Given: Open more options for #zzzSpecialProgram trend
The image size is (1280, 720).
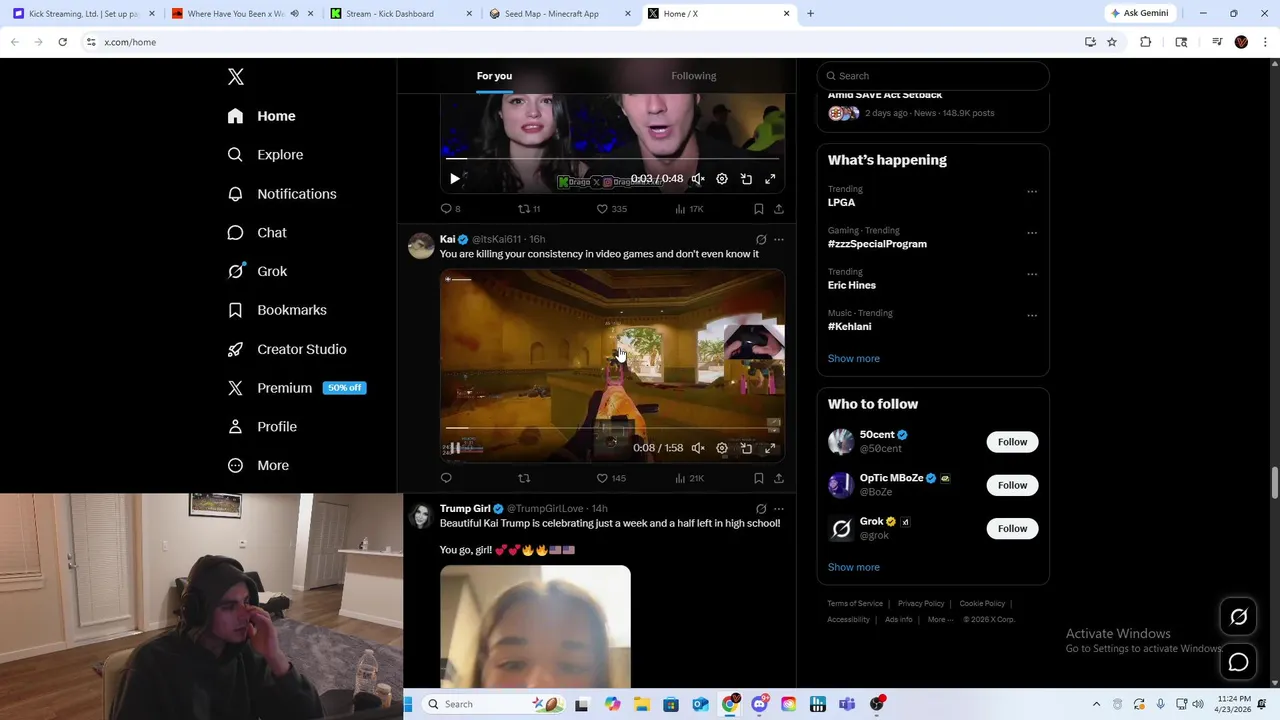Looking at the screenshot, I should (1032, 233).
